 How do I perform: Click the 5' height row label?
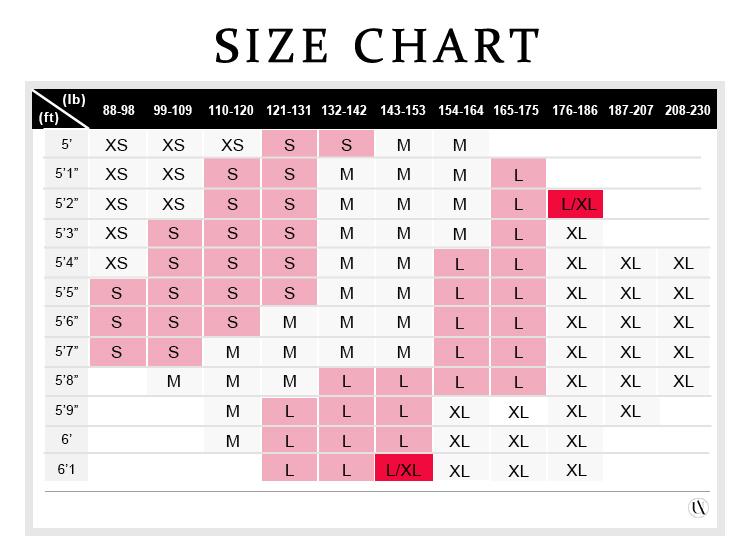(x=66, y=144)
